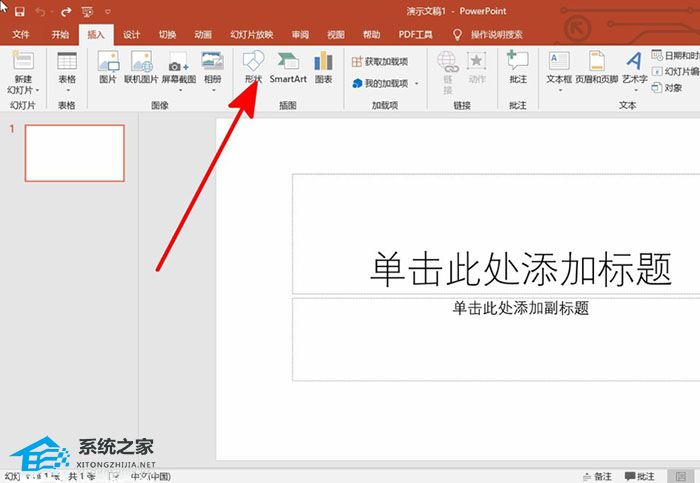
Task: Switch to the Animations (动画) tab
Action: [203, 34]
